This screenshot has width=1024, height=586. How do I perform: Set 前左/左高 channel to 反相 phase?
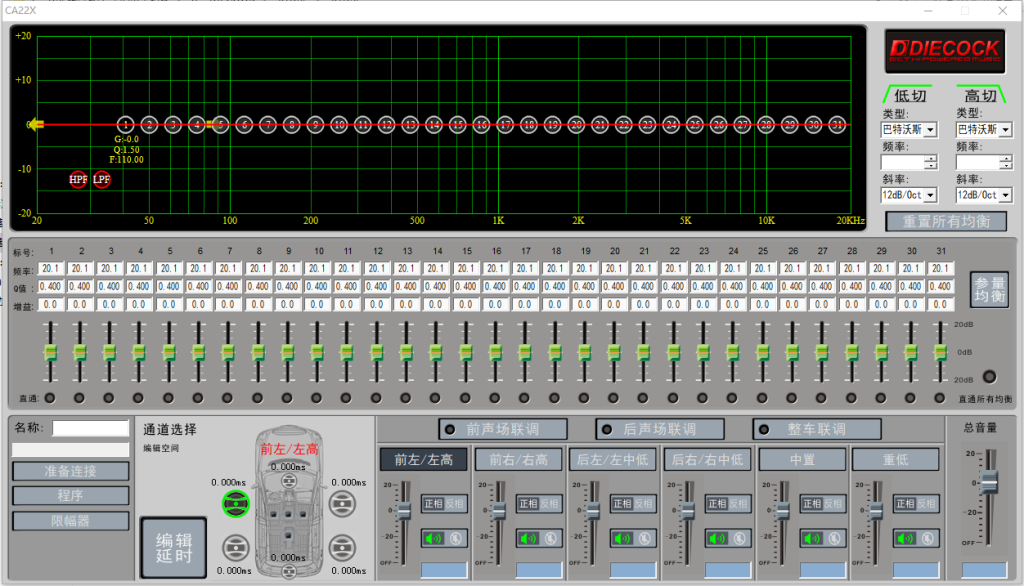(455, 504)
